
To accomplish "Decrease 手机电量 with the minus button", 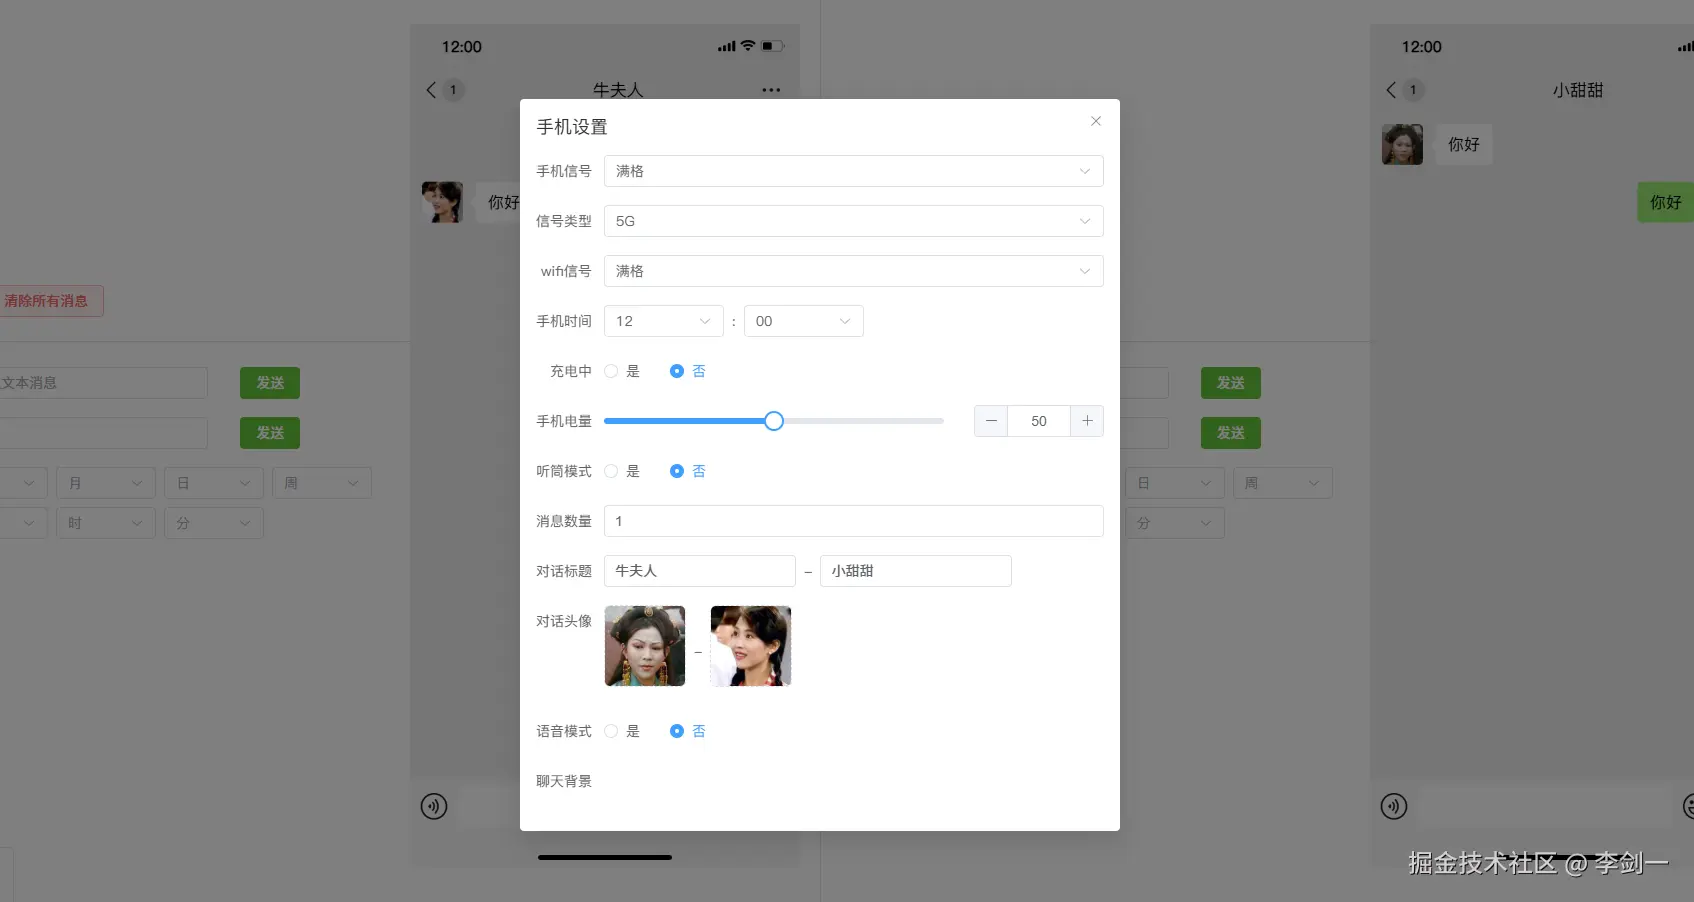I will pos(991,421).
